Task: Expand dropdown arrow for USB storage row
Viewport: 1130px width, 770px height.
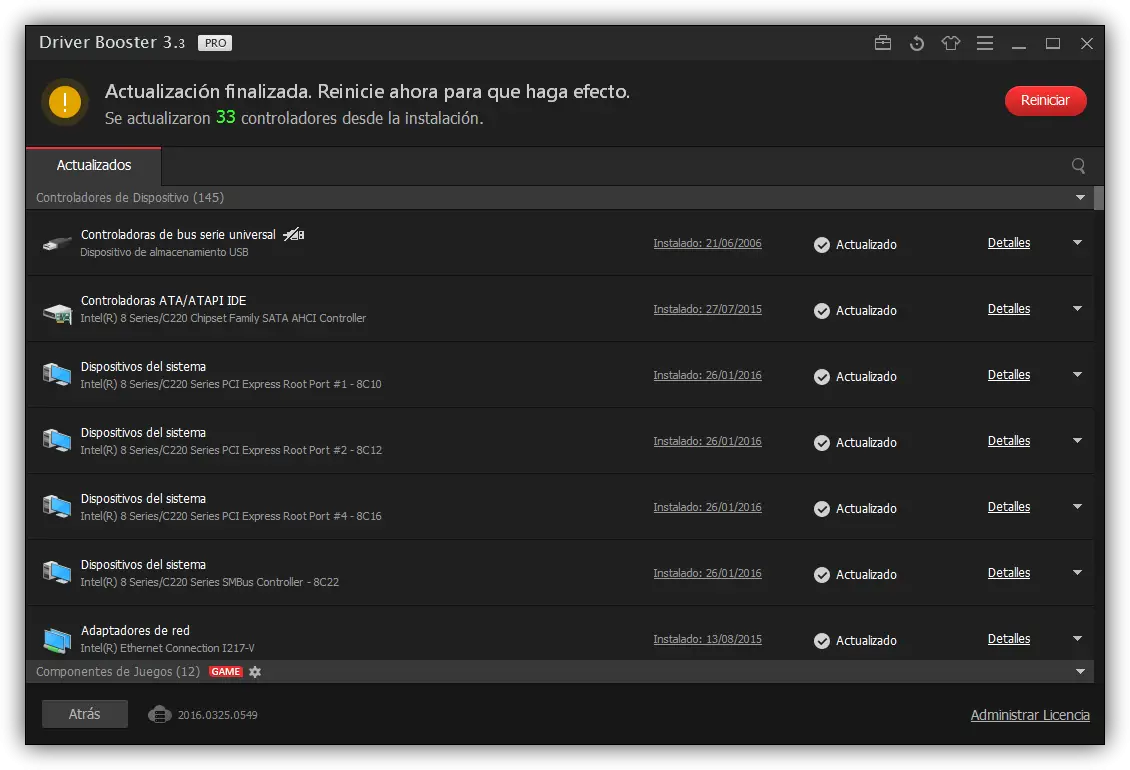Action: [1077, 243]
